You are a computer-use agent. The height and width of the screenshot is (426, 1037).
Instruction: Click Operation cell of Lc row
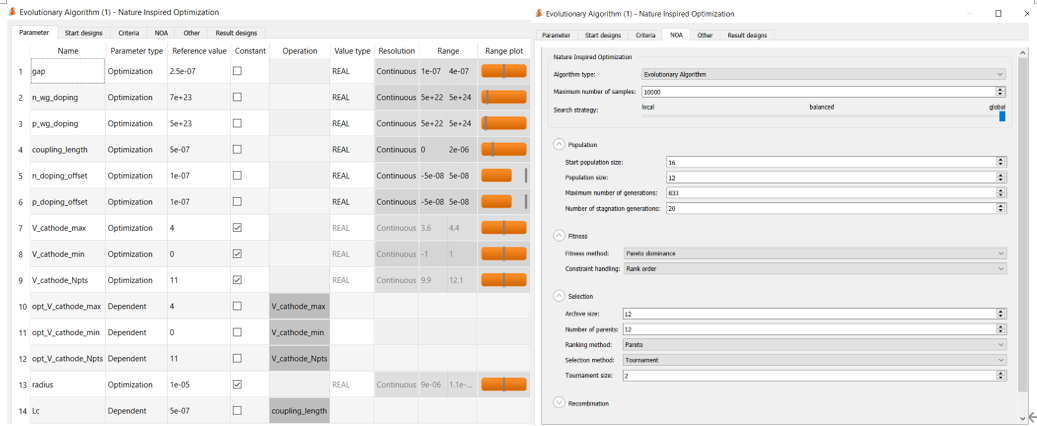pyautogui.click(x=299, y=411)
